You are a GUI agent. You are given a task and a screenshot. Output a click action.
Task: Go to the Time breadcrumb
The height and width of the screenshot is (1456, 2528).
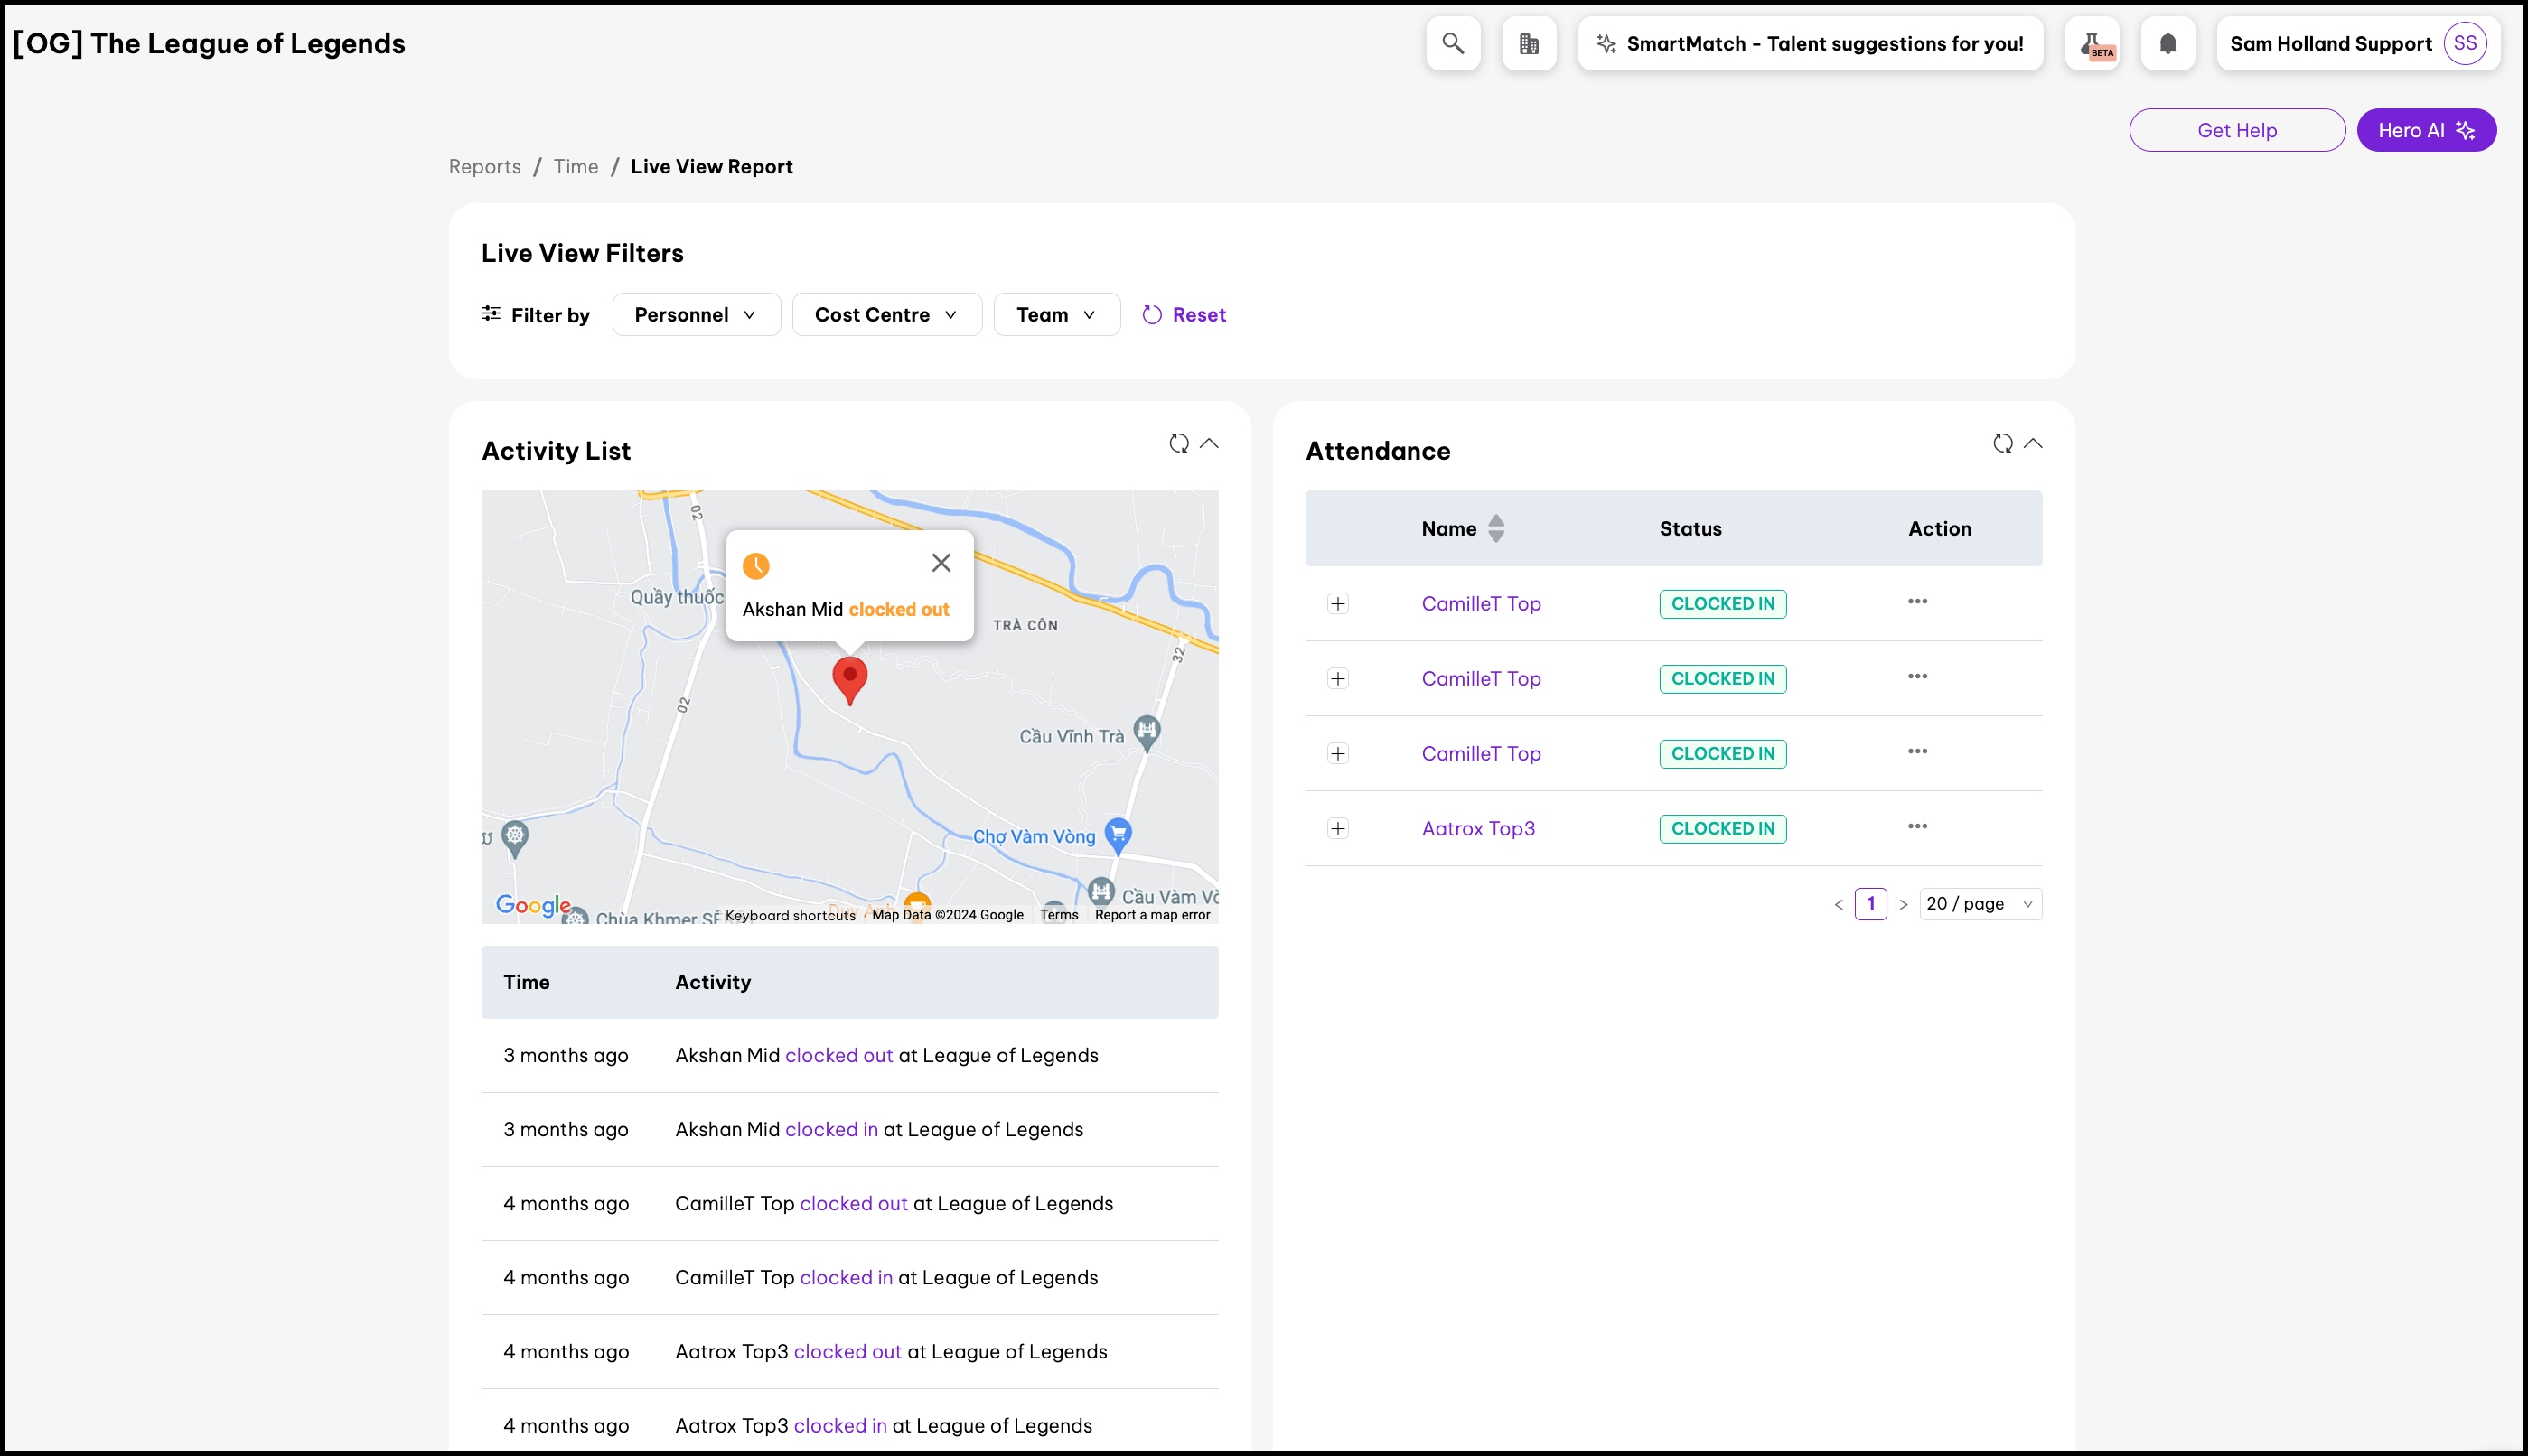point(576,167)
